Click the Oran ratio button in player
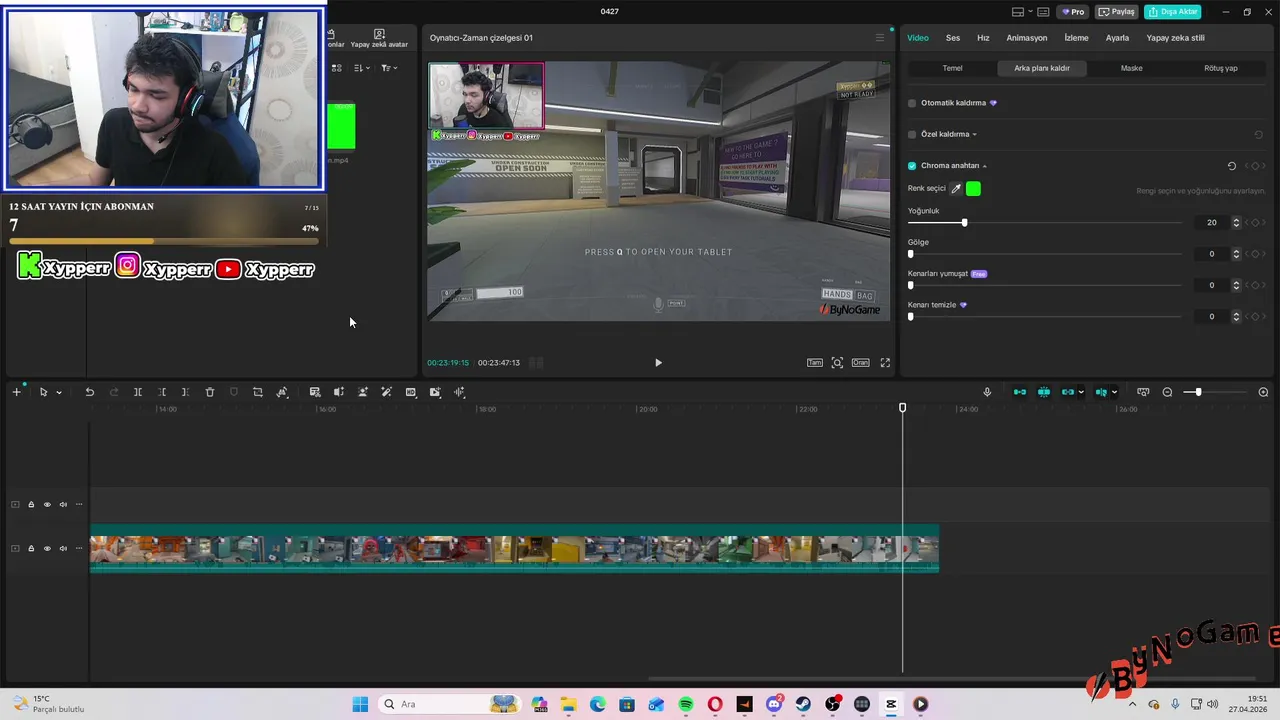 click(860, 363)
